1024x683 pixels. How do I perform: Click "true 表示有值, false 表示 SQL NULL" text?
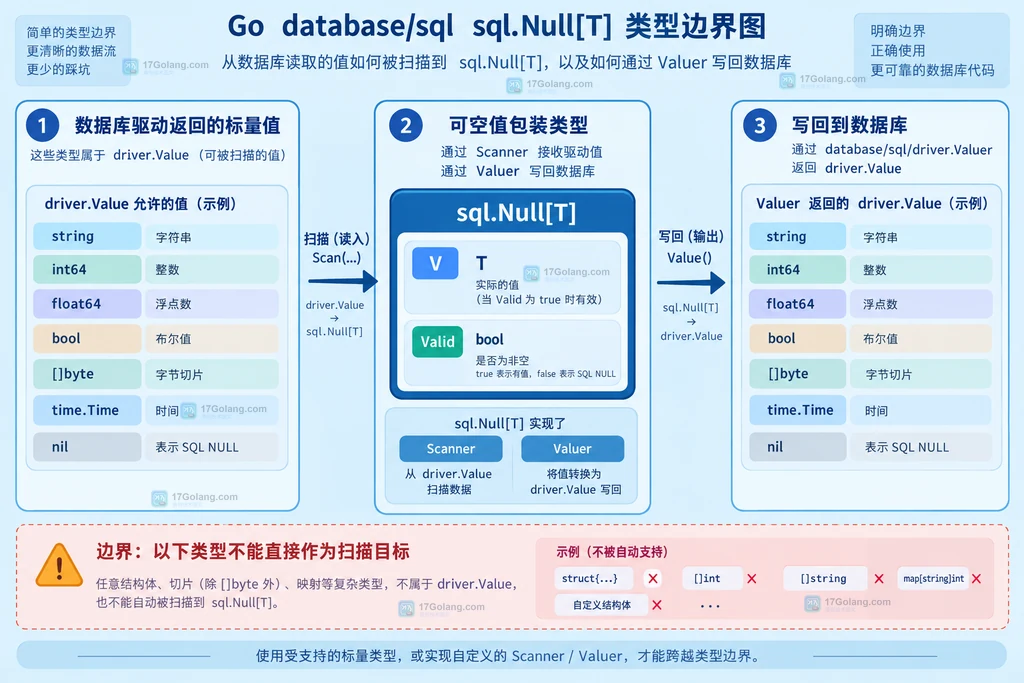pos(545,374)
